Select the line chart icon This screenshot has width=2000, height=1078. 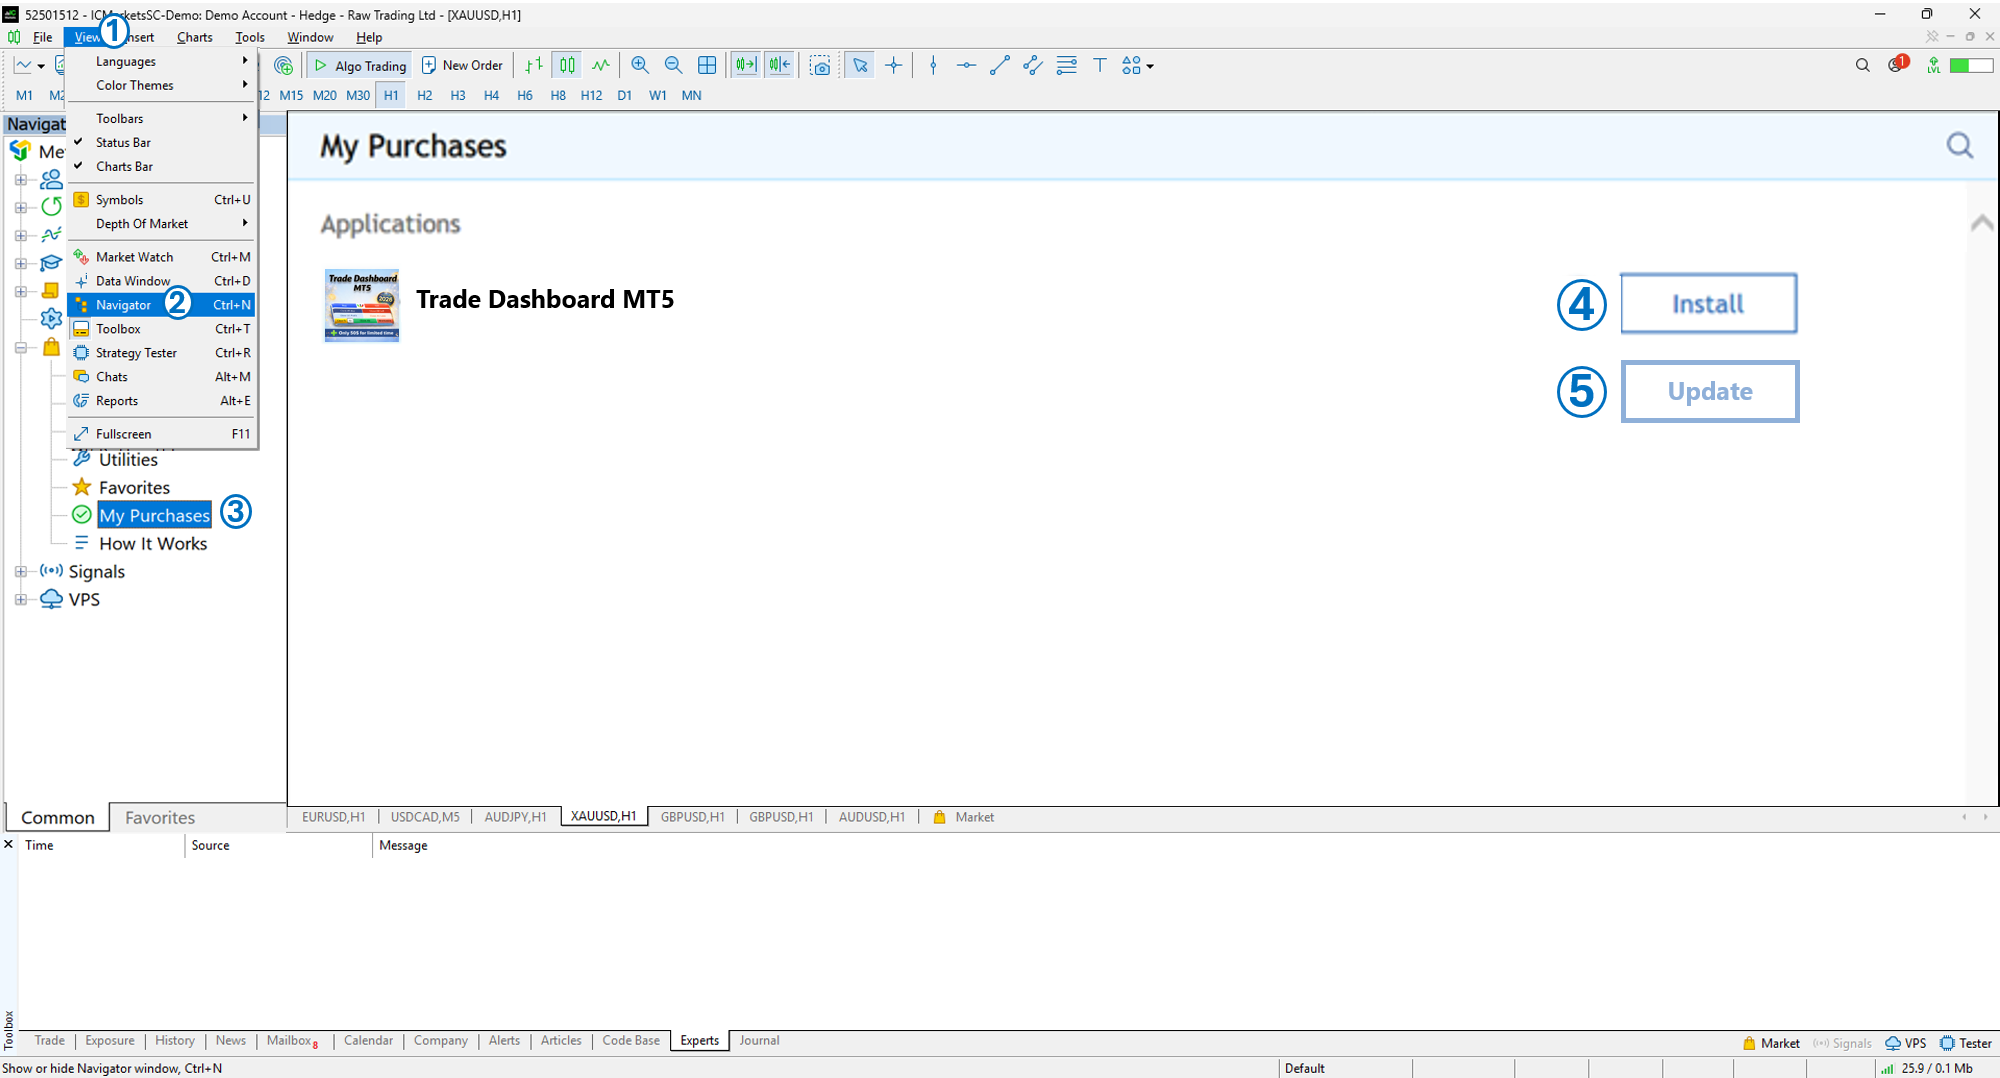click(x=600, y=65)
